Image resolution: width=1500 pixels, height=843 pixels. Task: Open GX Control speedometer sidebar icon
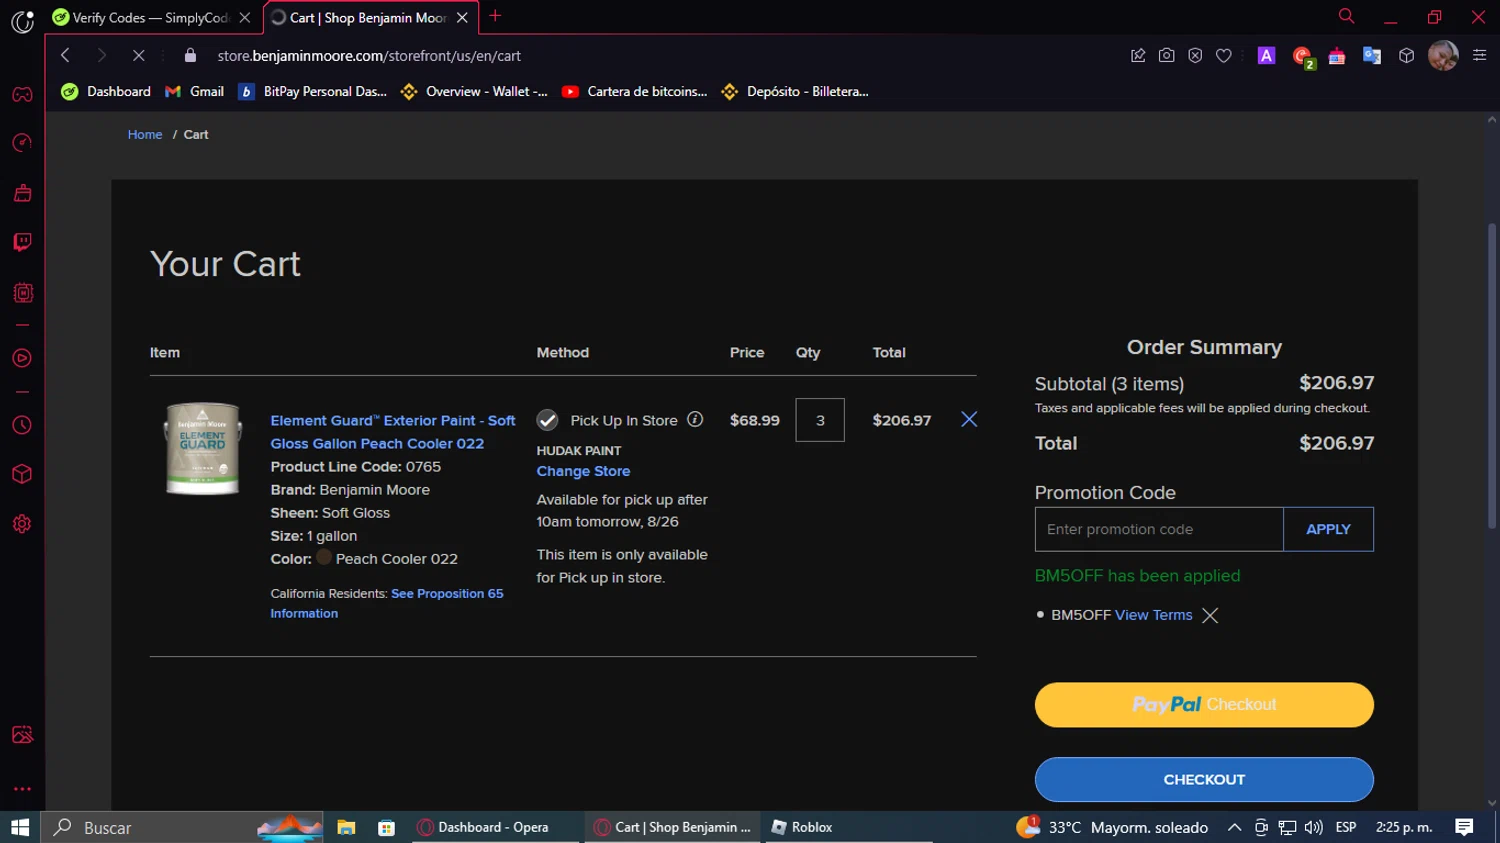coord(22,143)
